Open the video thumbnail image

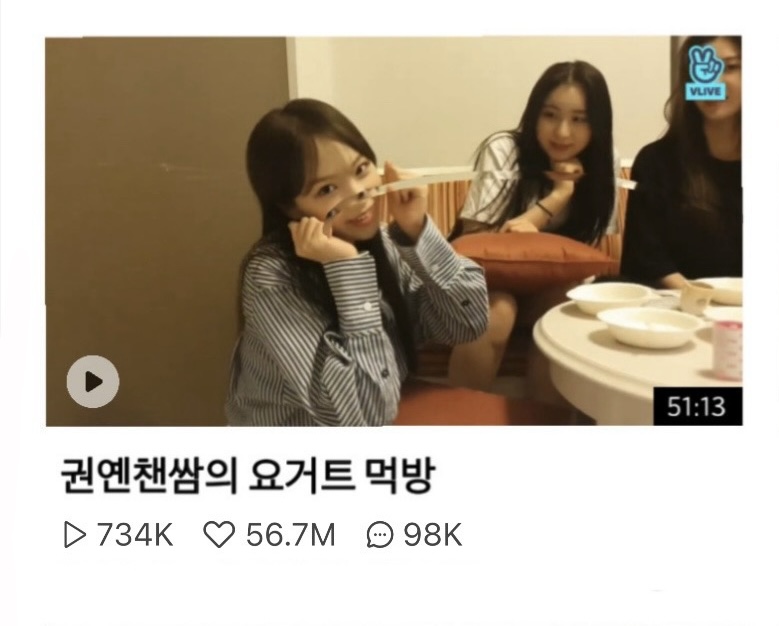tap(394, 231)
